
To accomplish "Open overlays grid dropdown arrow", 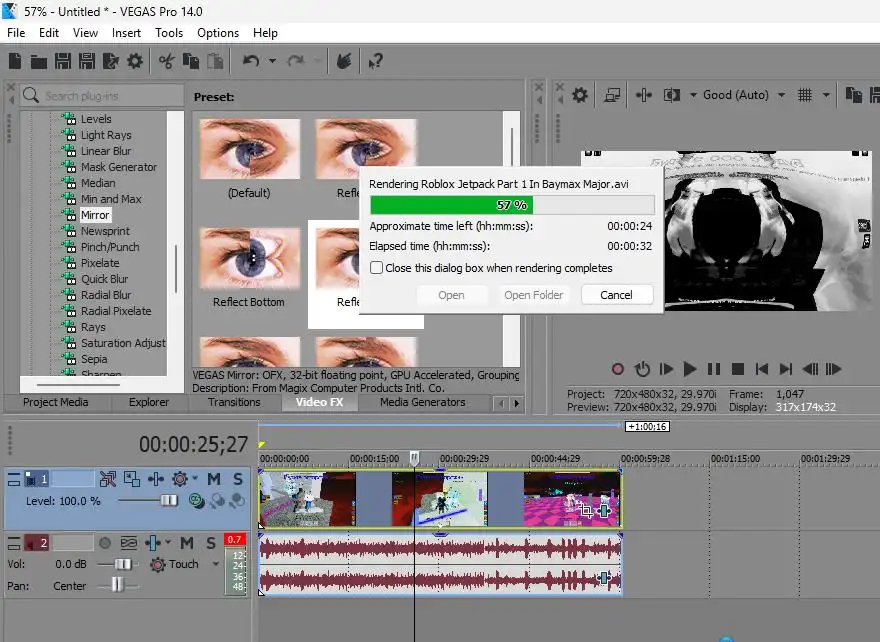I will pos(826,95).
